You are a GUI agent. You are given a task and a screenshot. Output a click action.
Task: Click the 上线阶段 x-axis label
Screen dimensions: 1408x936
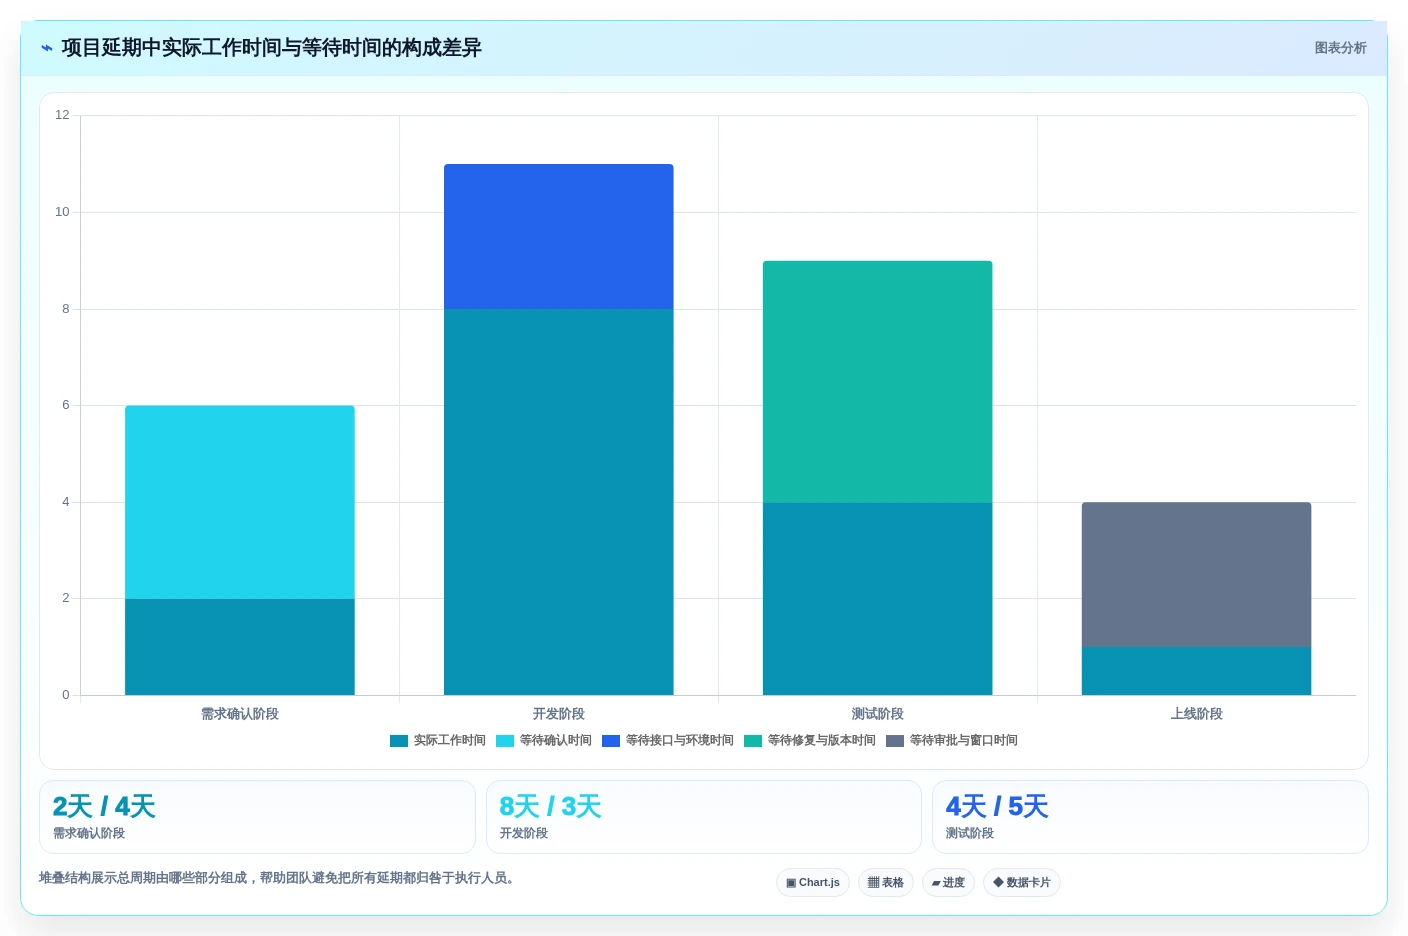tap(1197, 714)
